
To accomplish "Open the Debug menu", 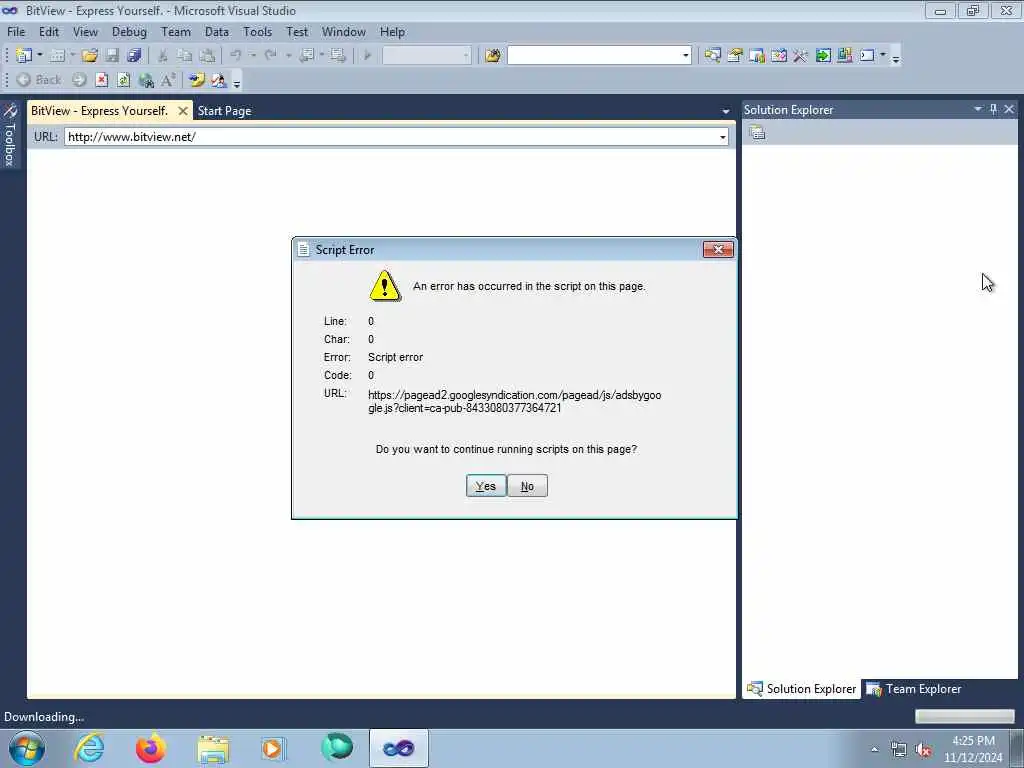I will point(129,31).
